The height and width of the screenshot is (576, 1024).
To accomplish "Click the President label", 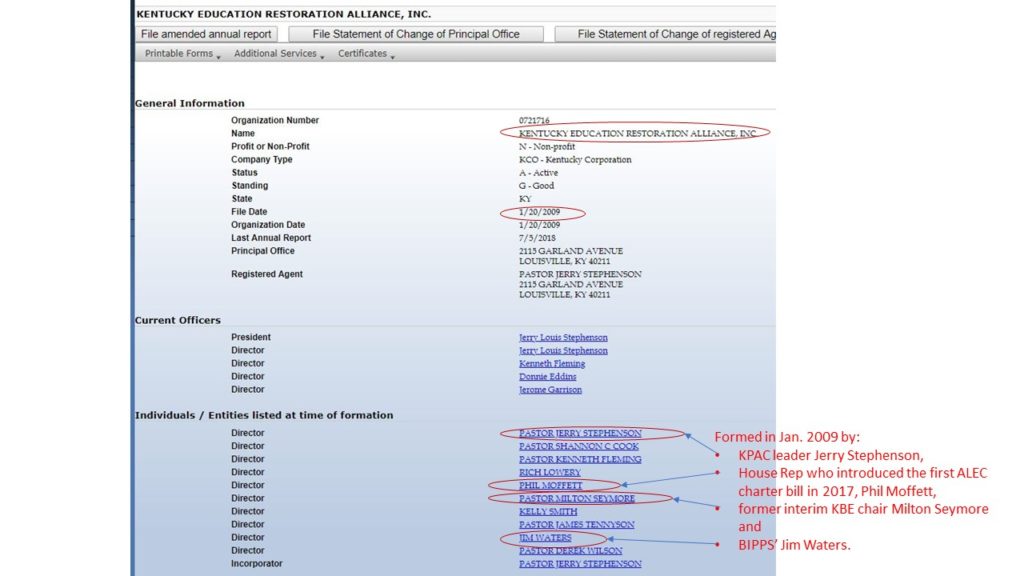I will [251, 337].
